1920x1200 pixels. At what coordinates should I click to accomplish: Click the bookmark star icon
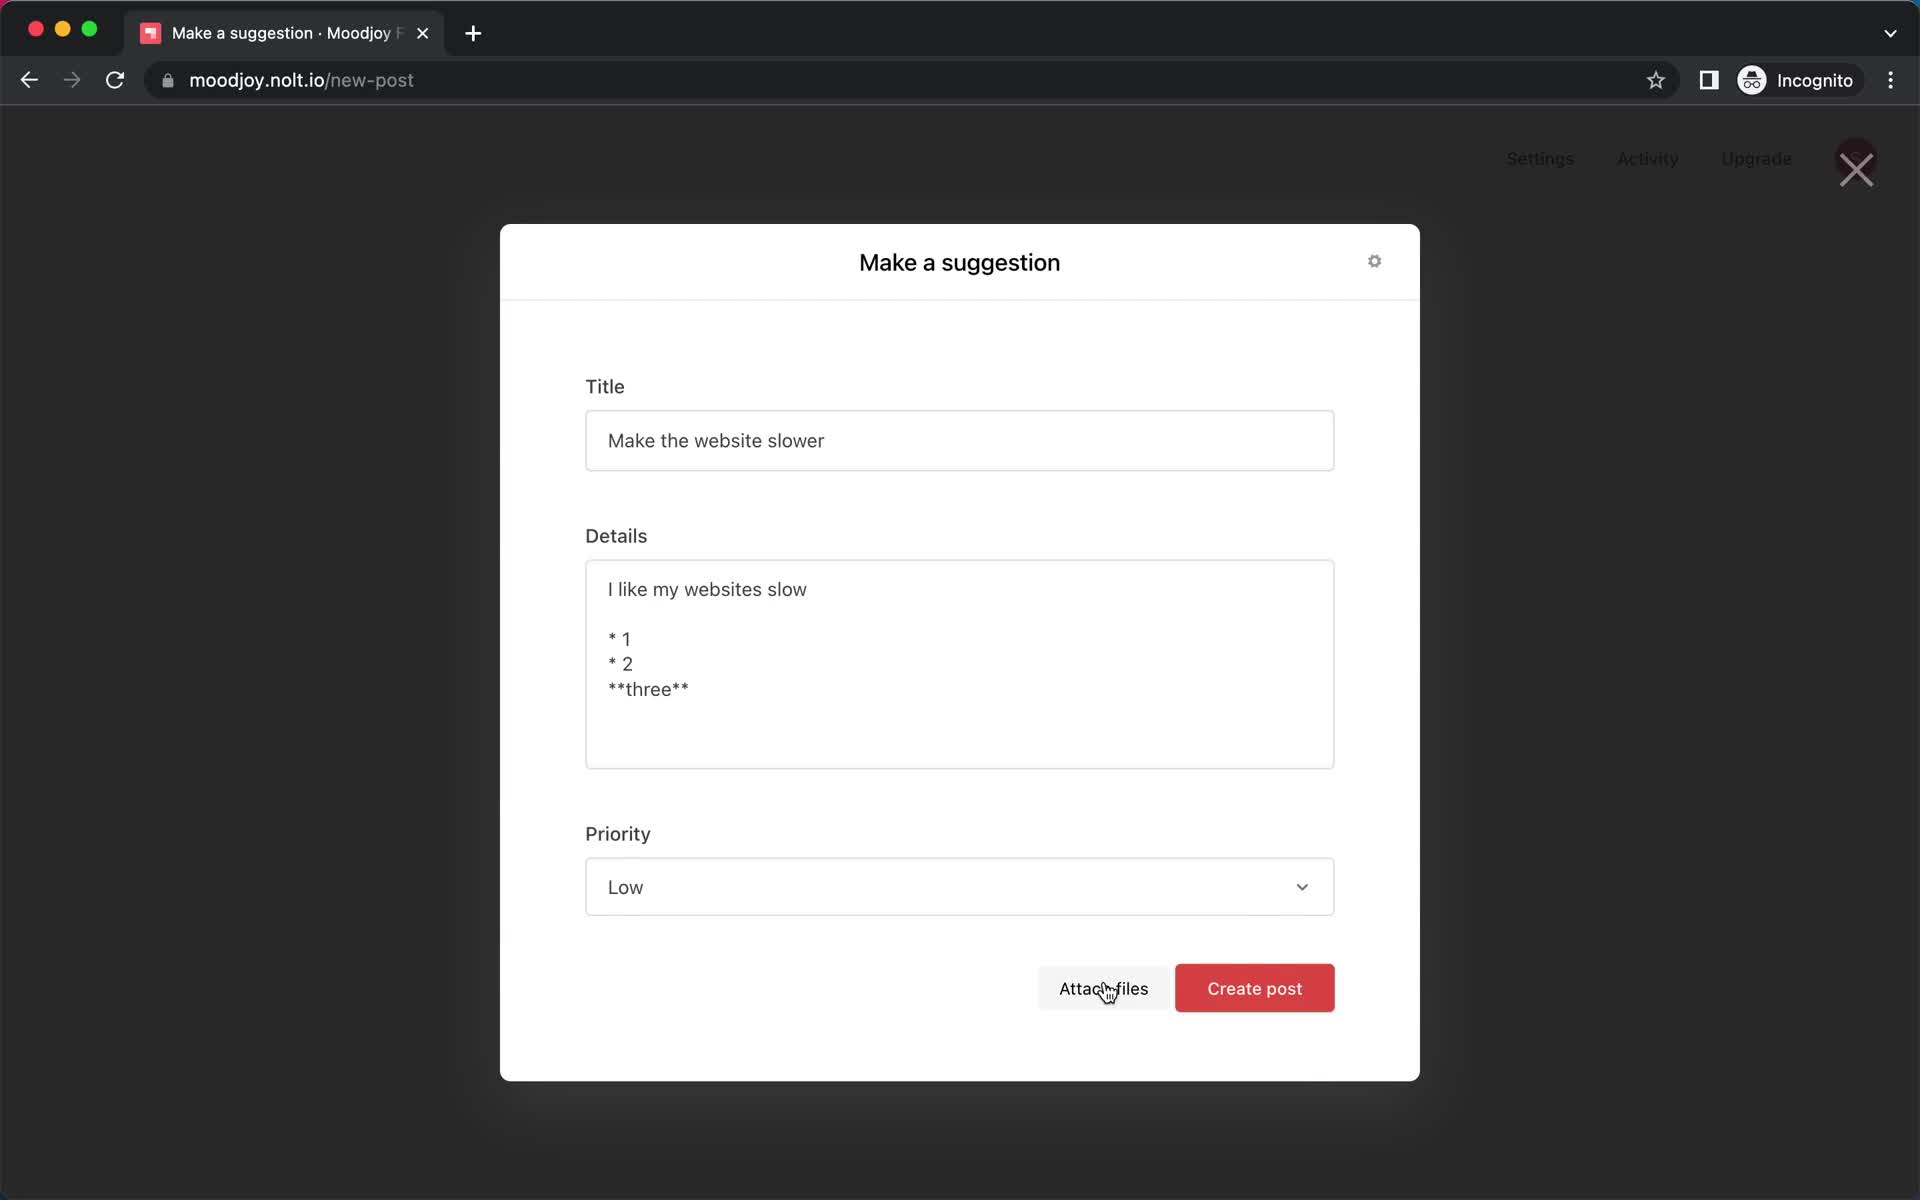1656,80
